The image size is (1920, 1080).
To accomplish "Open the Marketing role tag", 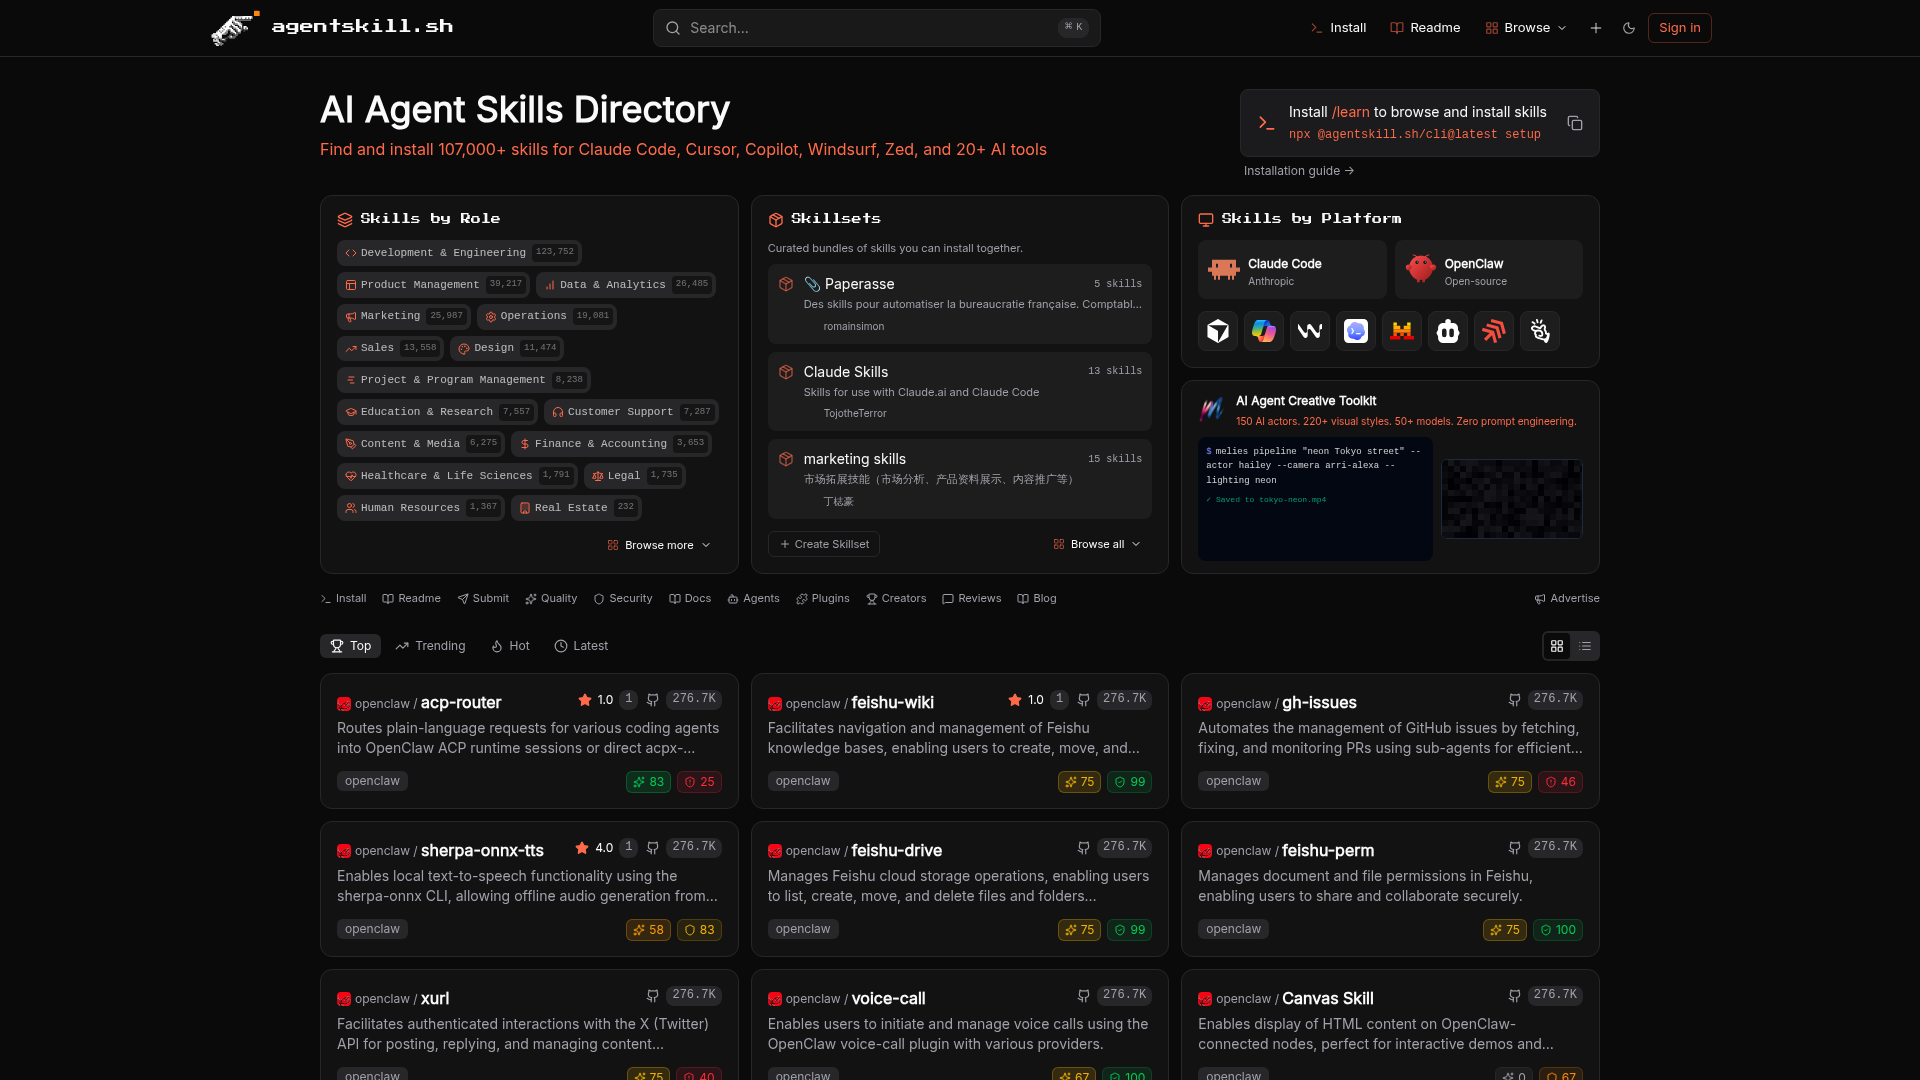I will pos(403,316).
